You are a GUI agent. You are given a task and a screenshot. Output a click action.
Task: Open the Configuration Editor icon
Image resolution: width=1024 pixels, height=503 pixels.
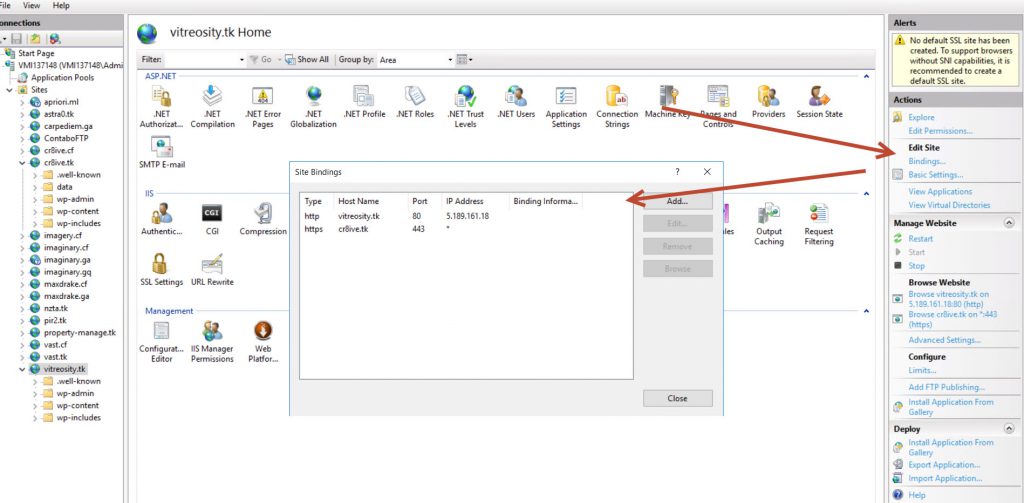(161, 333)
